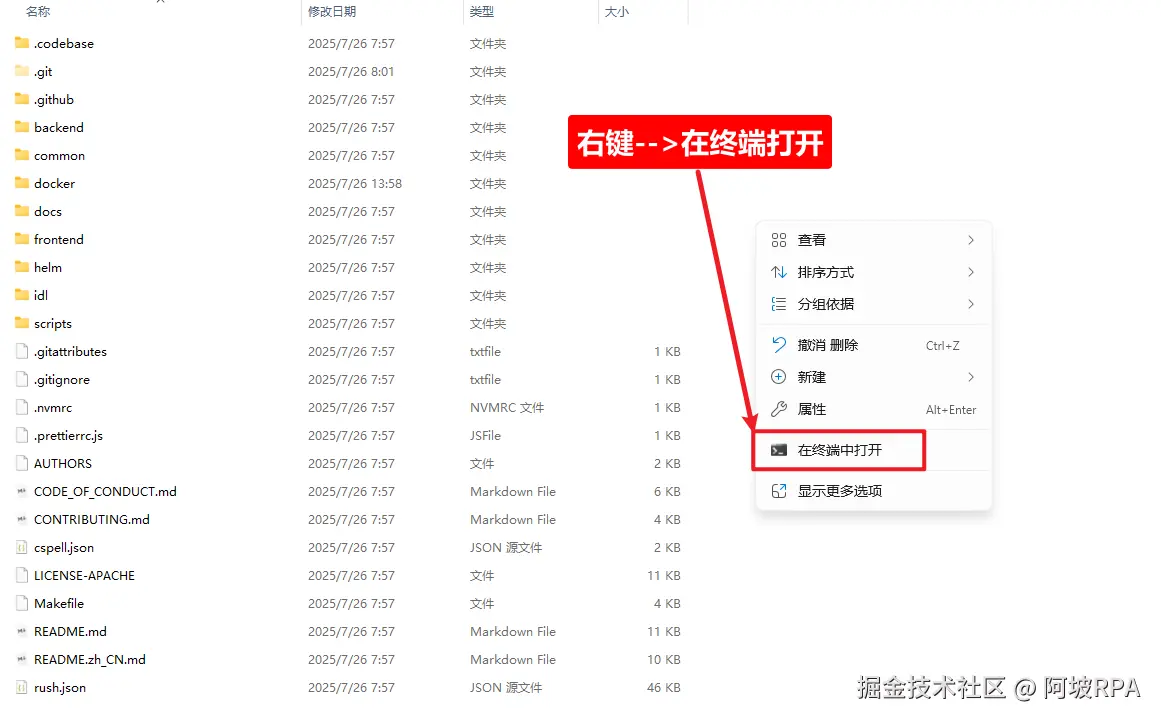Select the CONTRIBUTING.md file name
This screenshot has width=1161, height=722.
tap(92, 519)
